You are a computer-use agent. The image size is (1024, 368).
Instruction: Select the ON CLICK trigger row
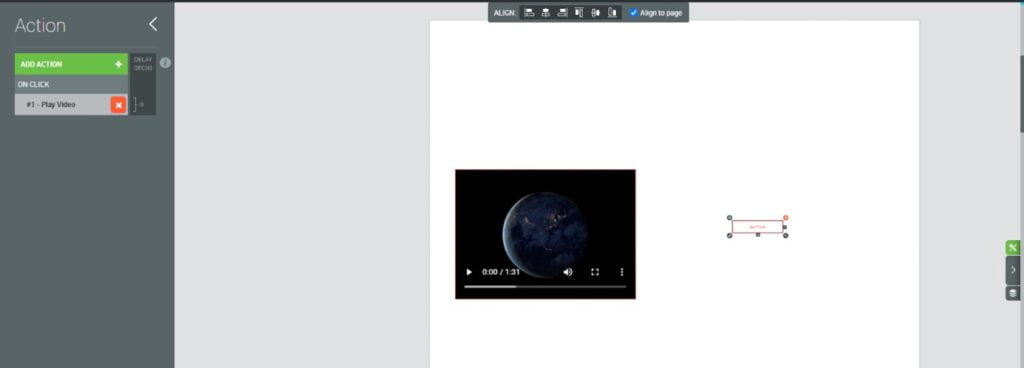[x=71, y=84]
